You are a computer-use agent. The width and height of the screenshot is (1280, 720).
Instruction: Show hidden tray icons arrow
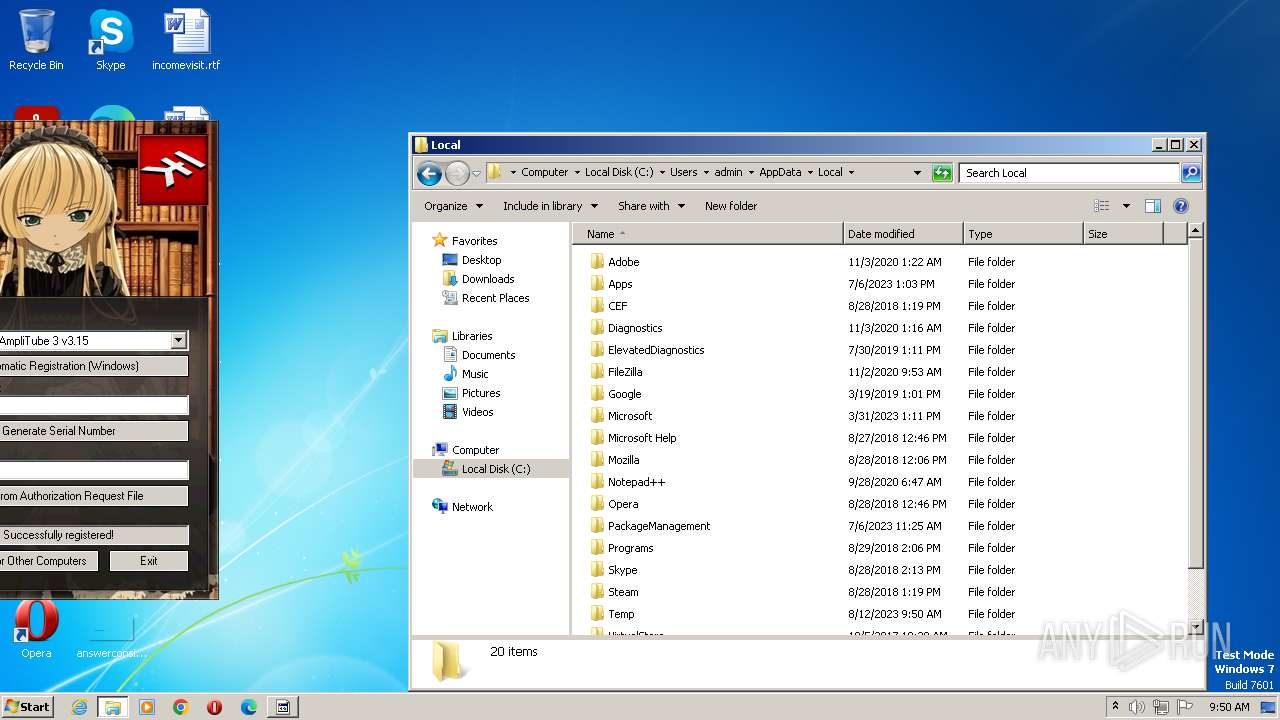[1115, 707]
